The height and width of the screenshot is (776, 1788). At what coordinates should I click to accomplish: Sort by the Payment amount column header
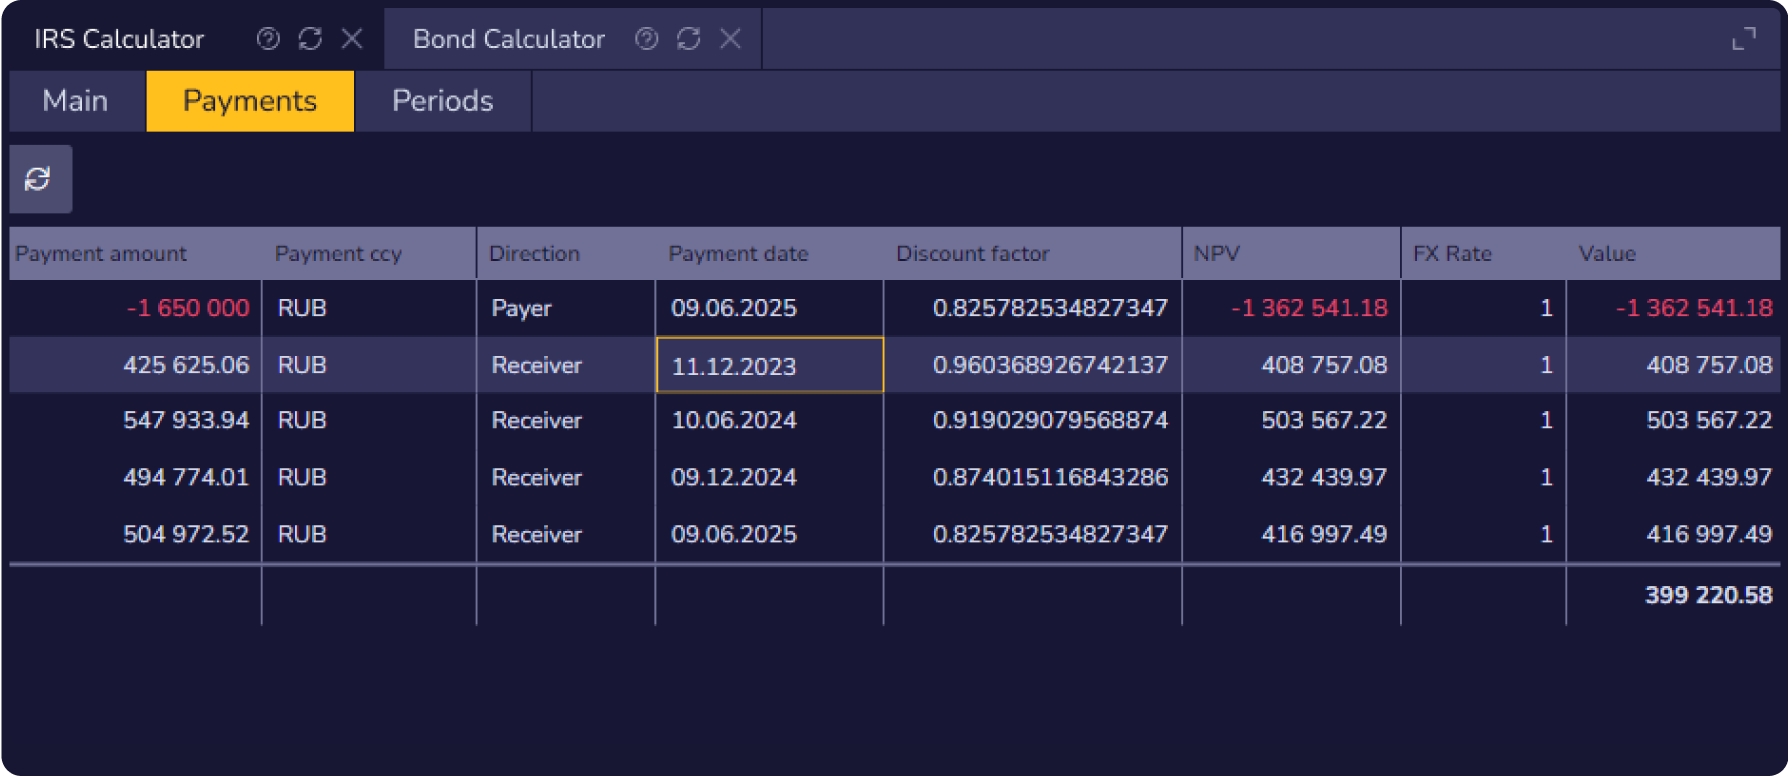(x=101, y=254)
